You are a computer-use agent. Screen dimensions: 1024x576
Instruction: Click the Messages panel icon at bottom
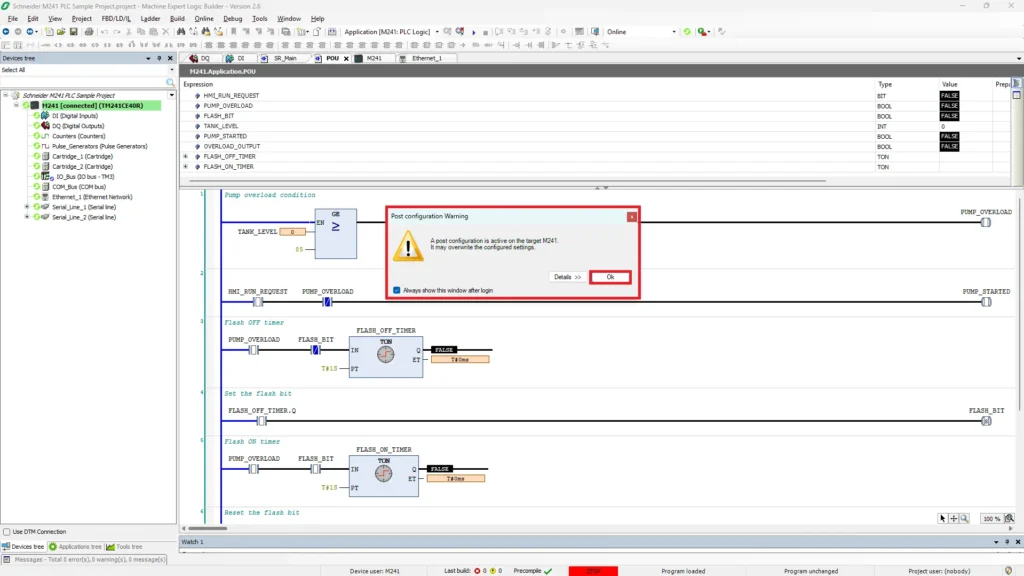click(x=7, y=560)
